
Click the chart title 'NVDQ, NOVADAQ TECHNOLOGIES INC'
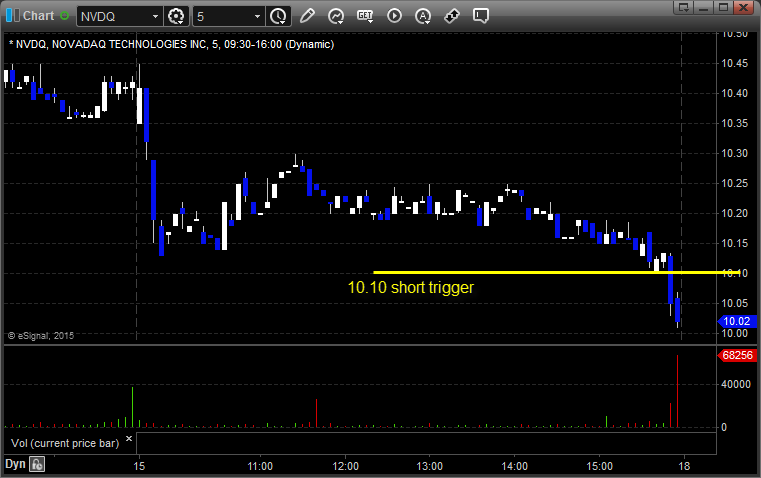111,44
